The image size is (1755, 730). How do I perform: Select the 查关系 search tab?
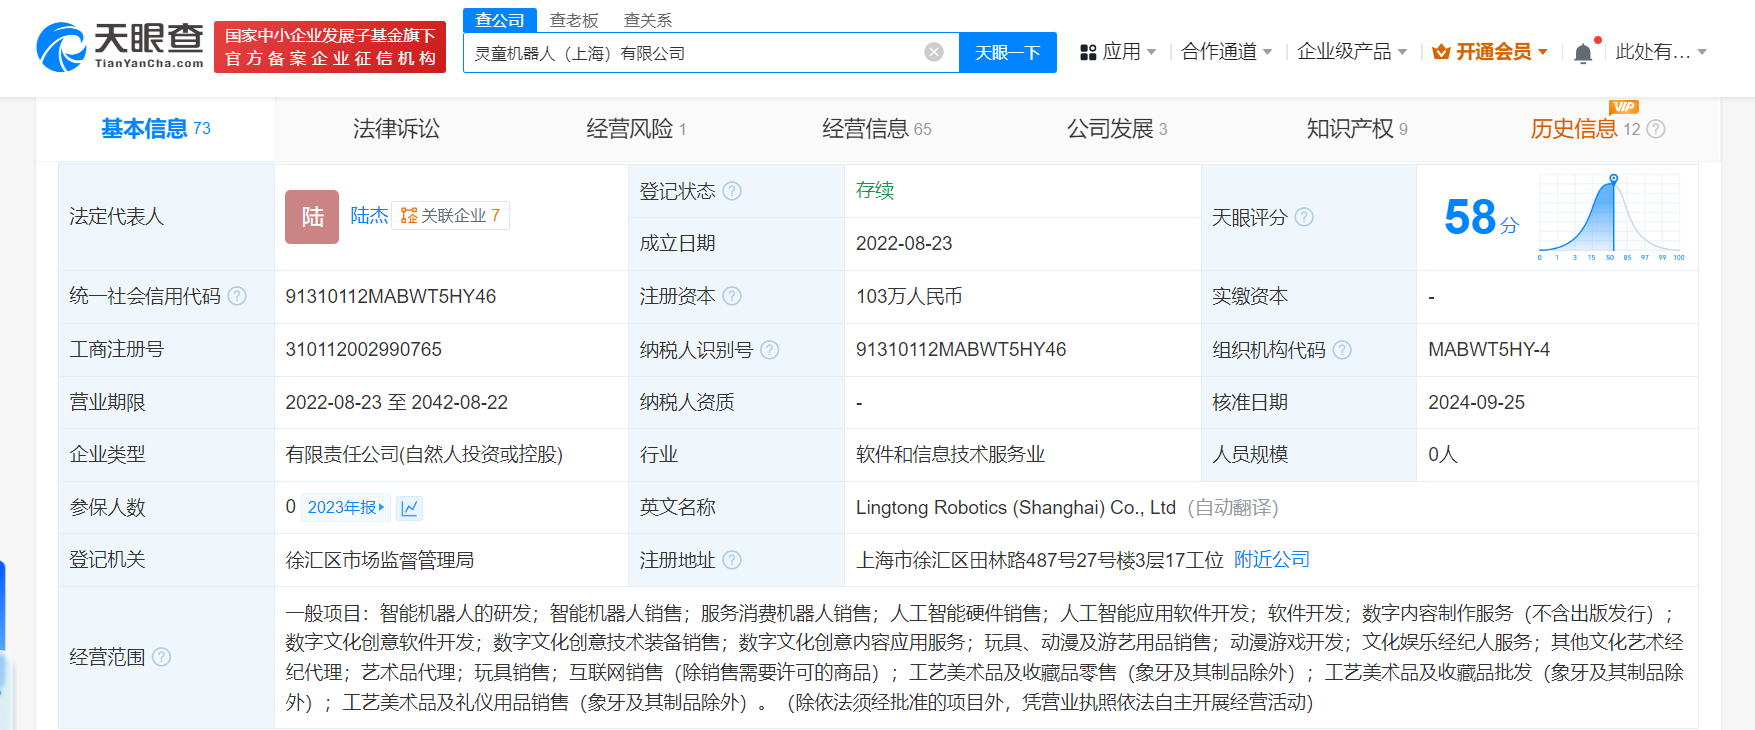(x=648, y=20)
